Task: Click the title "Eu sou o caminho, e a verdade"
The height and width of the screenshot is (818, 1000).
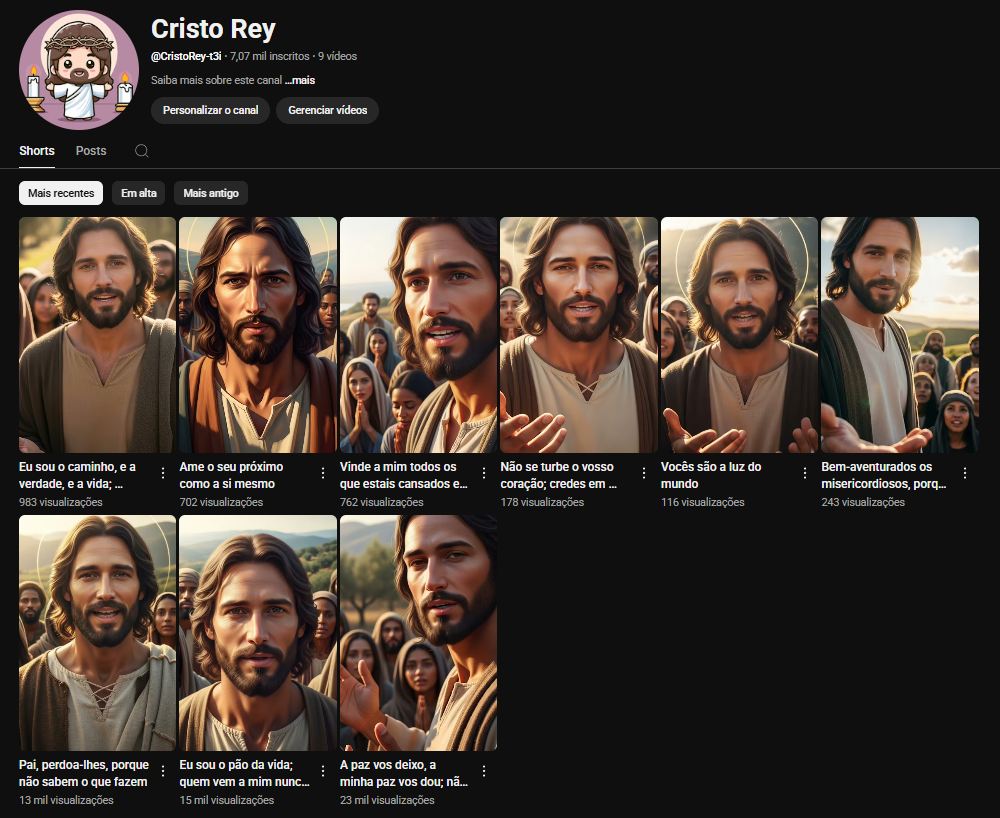Action: [77, 475]
